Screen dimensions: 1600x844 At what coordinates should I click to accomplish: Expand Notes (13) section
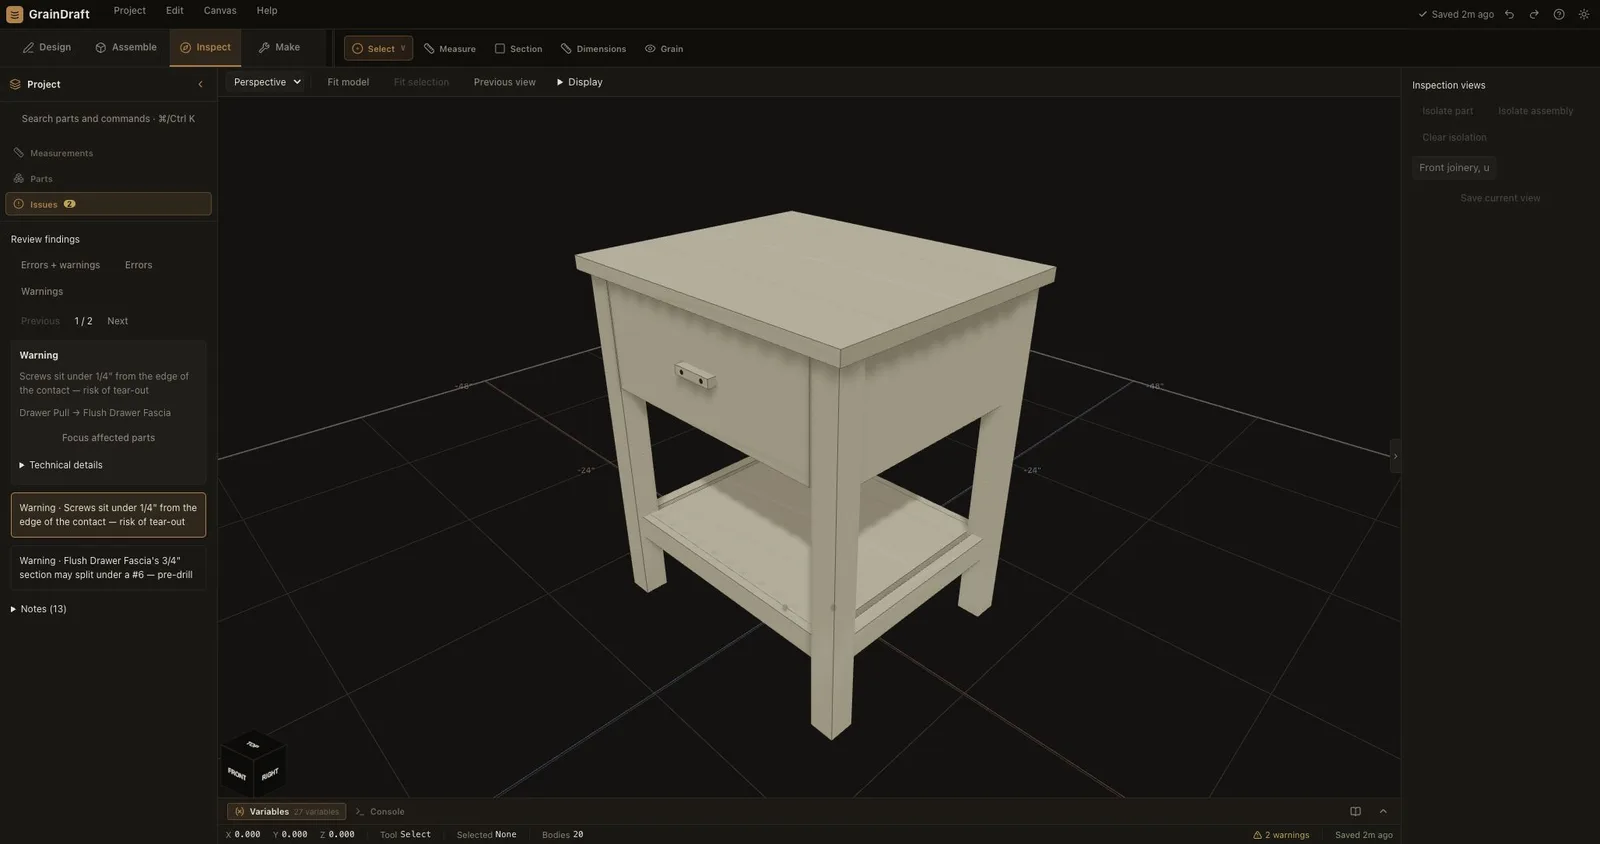tap(39, 609)
